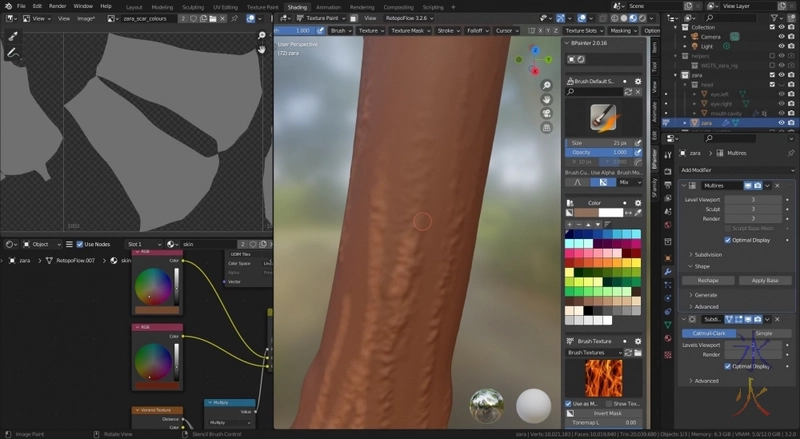The image size is (800, 439).
Task: Uncheck Optimal Display in the Multires modifier
Action: click(728, 240)
